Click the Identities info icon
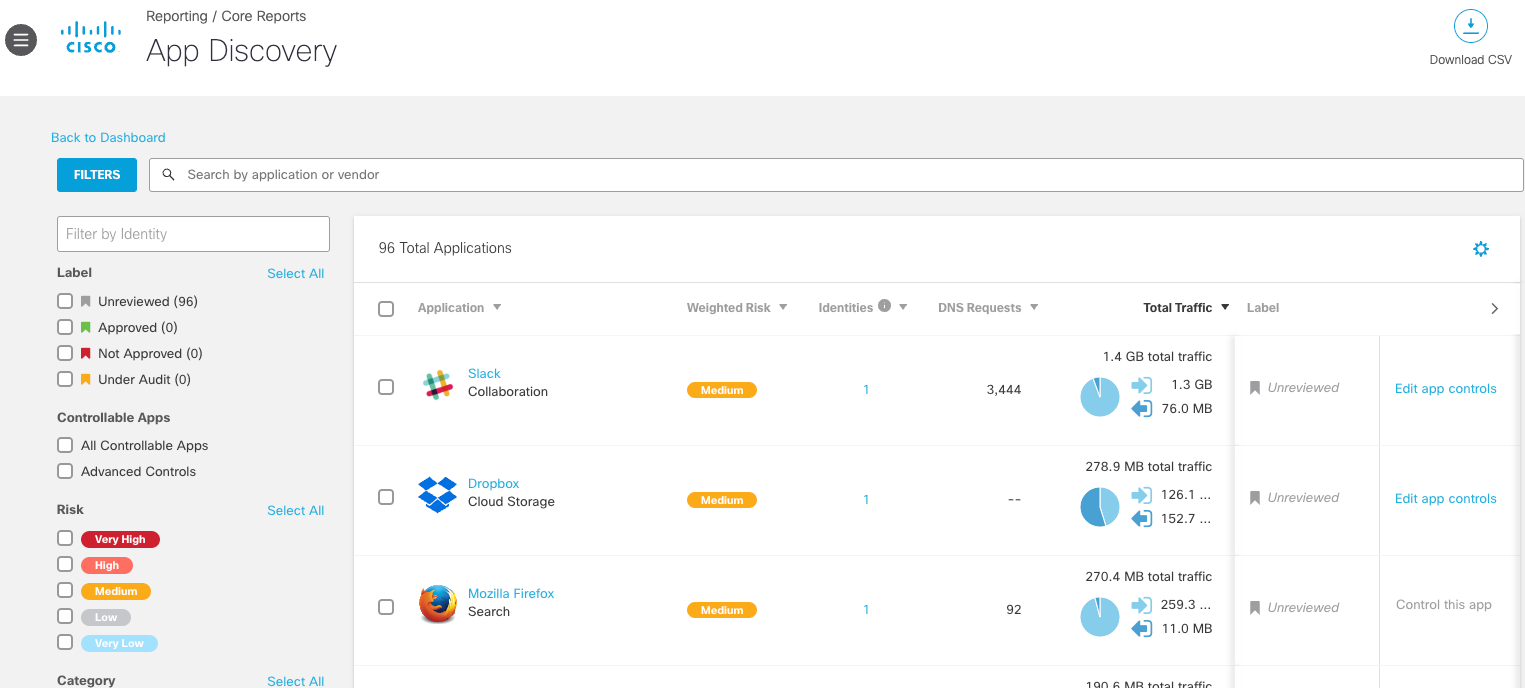Screen dimensions: 1525x688 (884, 306)
